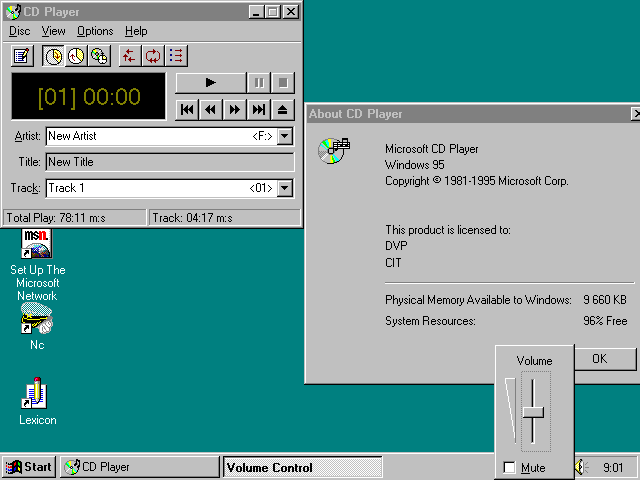Viewport: 640px width, 480px height.
Task: Open the Disc menu
Action: click(19, 31)
